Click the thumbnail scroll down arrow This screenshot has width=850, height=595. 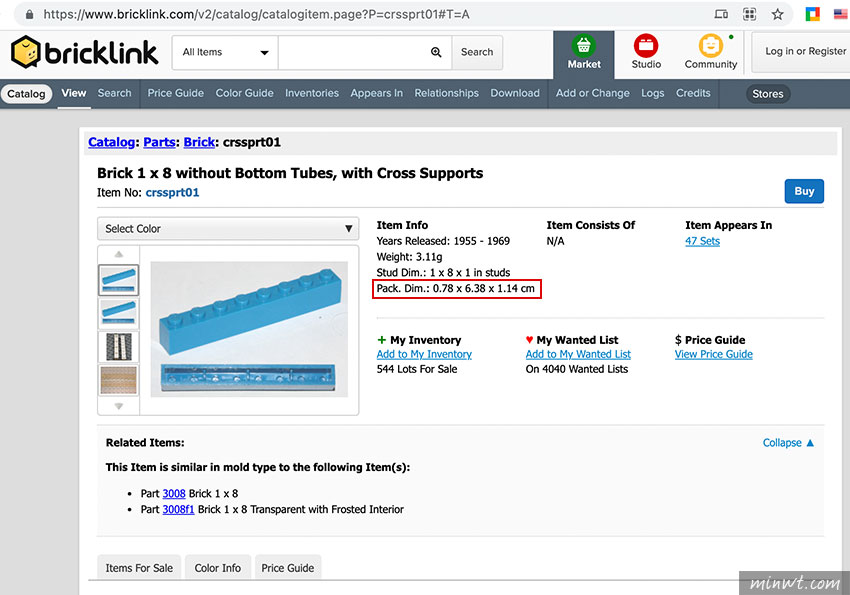[119, 406]
